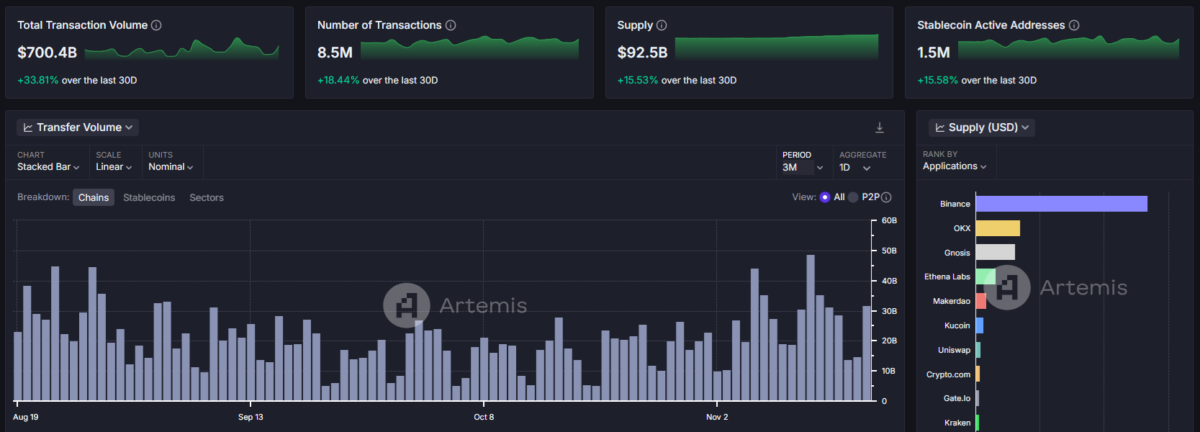Click the Makerdao supply bar
This screenshot has width=1200, height=432.
click(x=981, y=301)
